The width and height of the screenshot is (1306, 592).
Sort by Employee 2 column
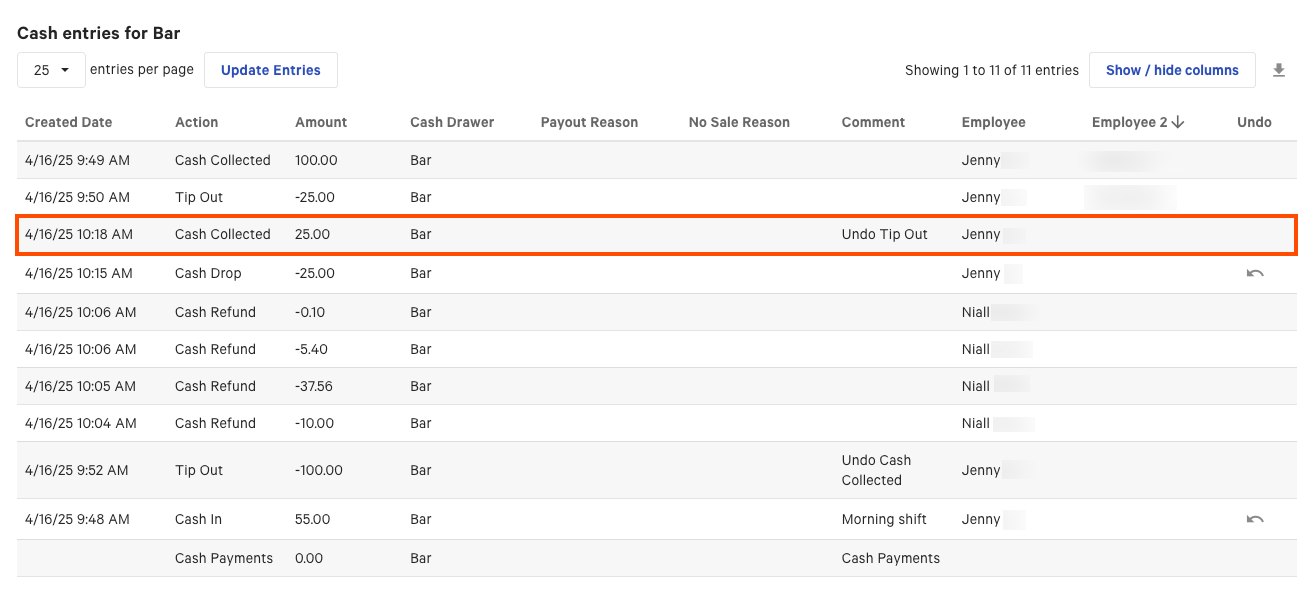[x=1138, y=122]
